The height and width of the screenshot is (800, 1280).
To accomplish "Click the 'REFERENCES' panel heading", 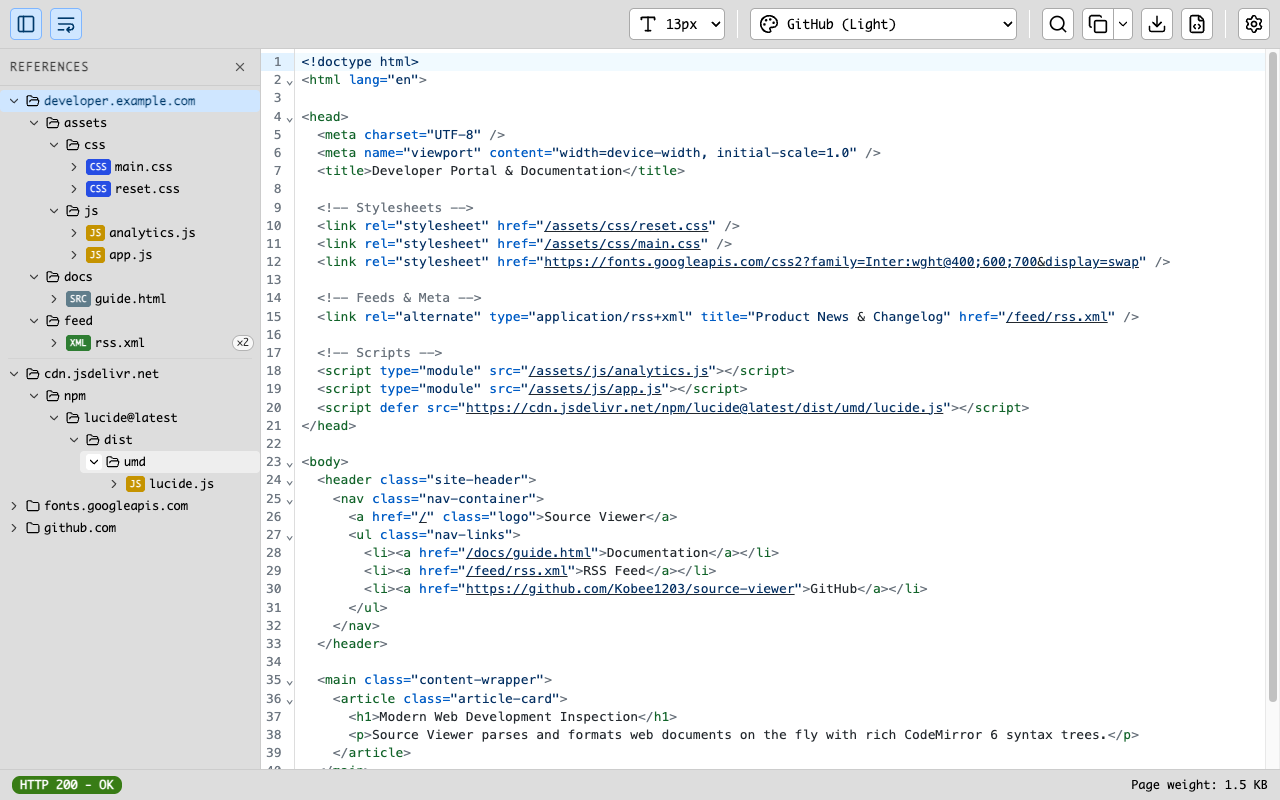I will pos(49,67).
